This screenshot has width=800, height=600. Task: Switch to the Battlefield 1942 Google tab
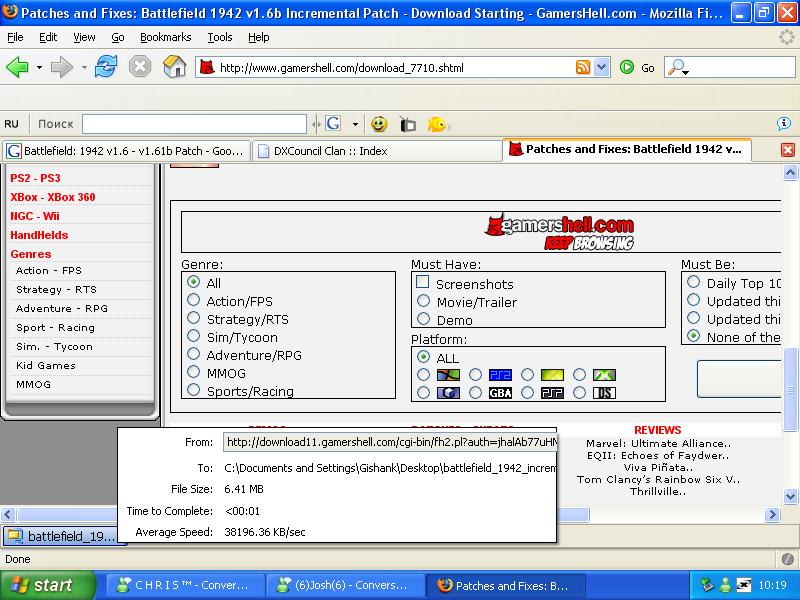(126, 151)
